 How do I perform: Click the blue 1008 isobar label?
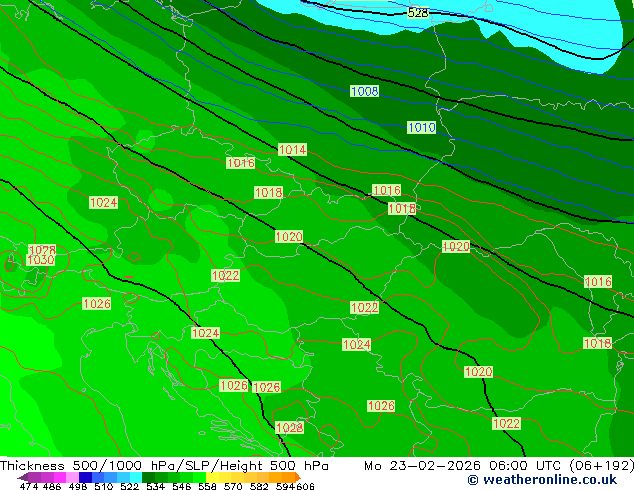364,91
